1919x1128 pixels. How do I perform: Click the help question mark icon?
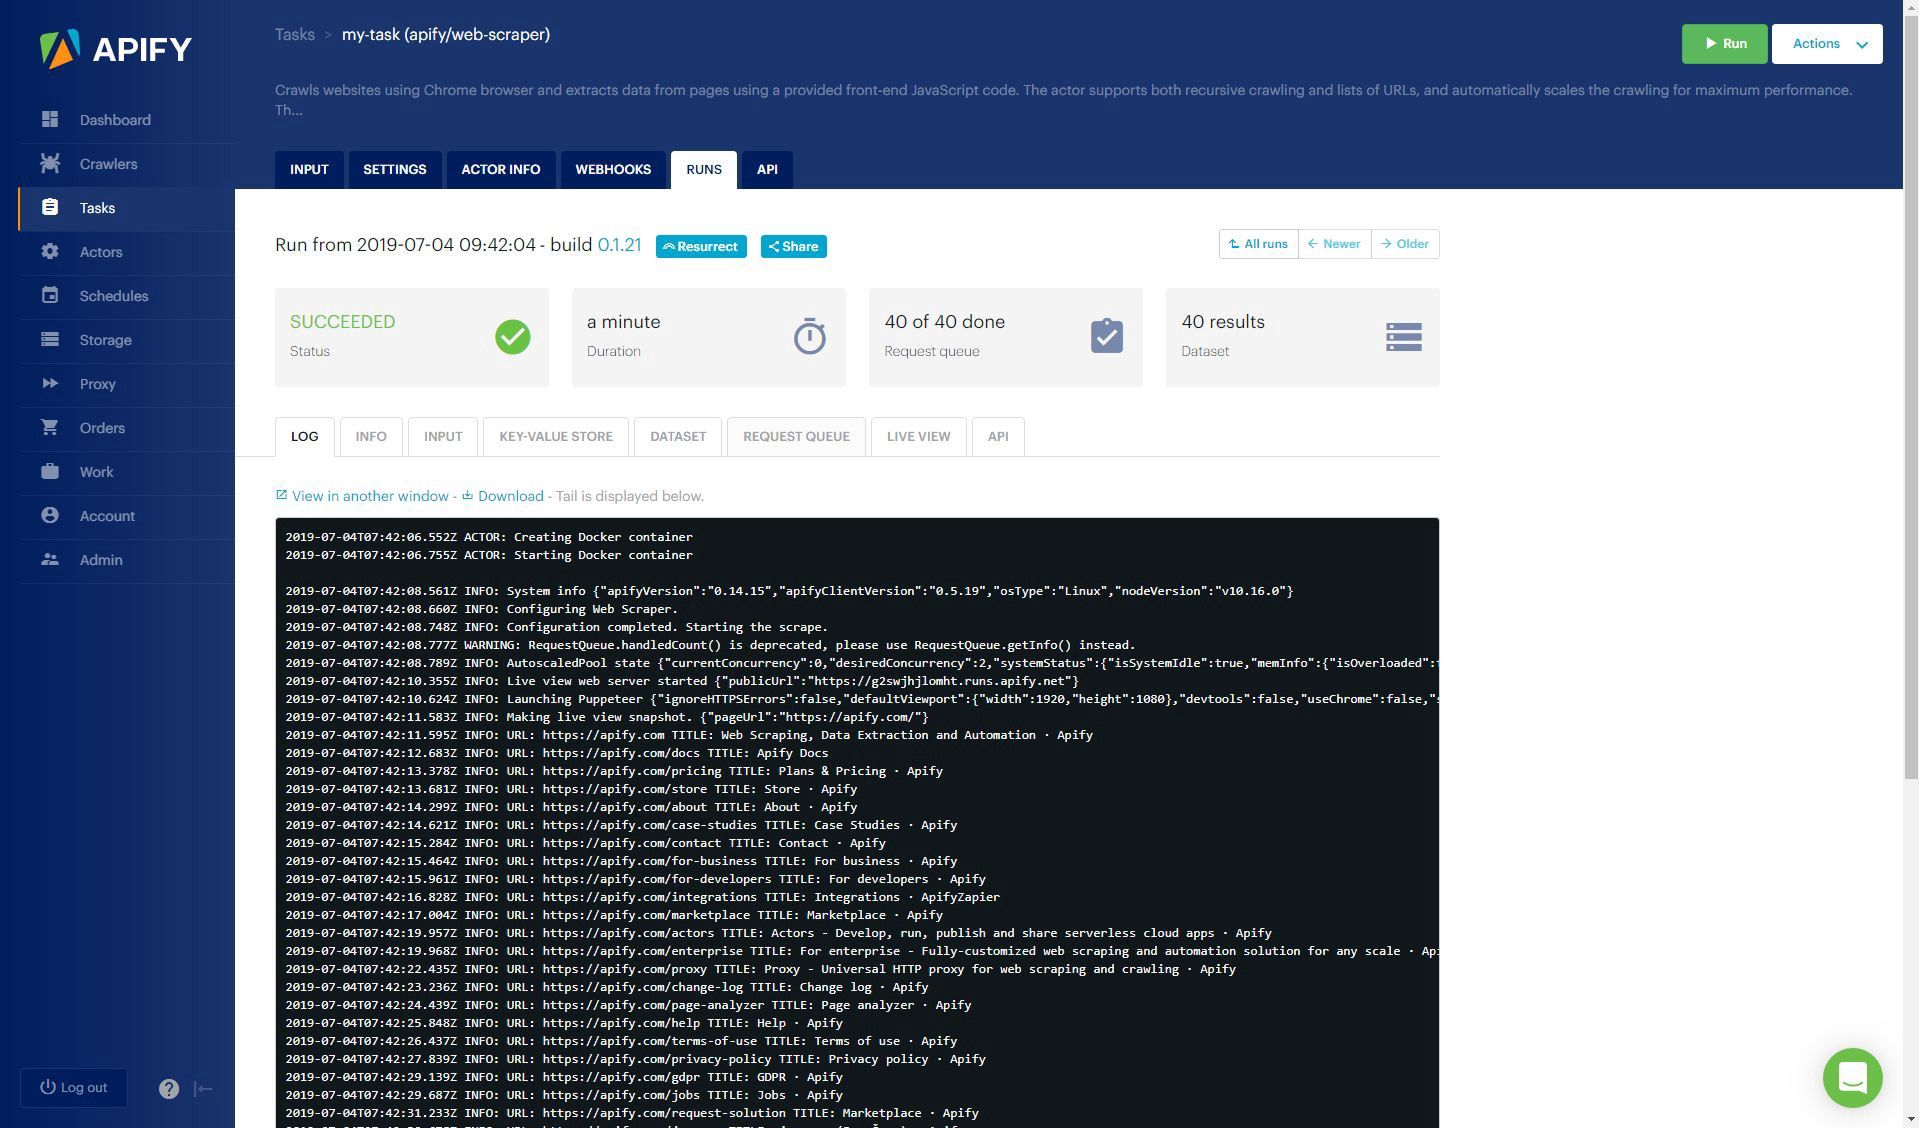169,1089
